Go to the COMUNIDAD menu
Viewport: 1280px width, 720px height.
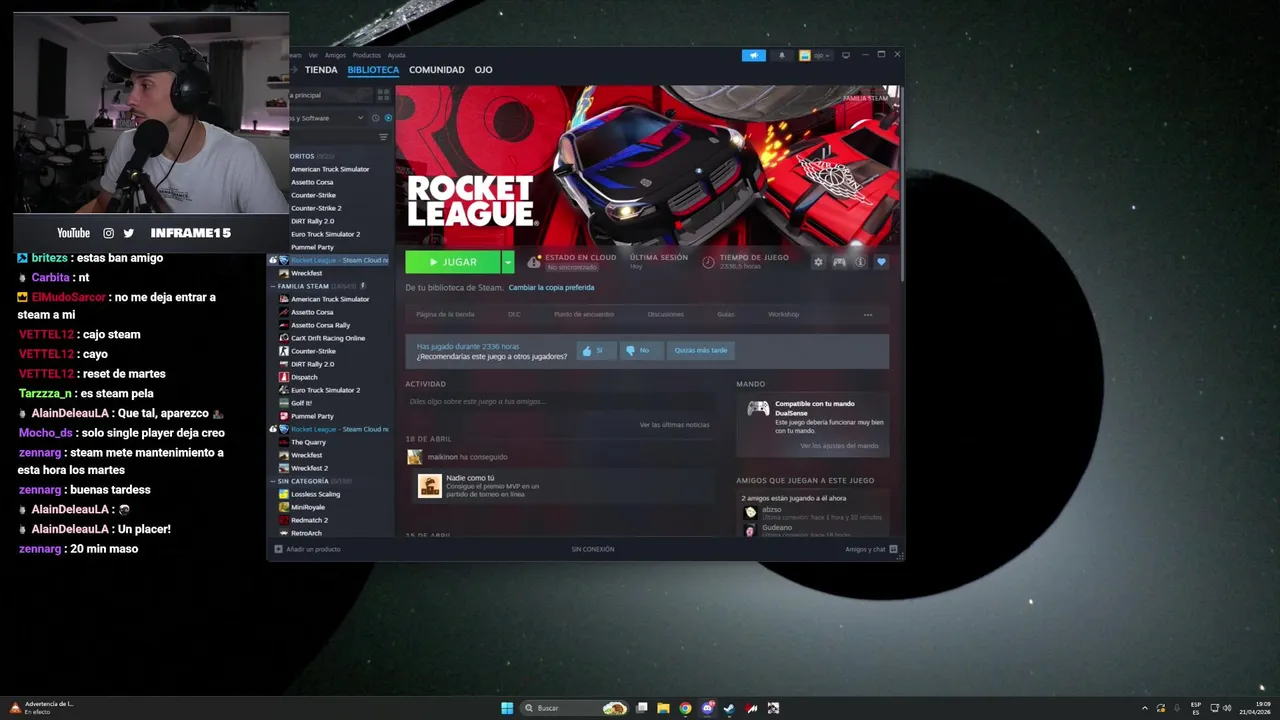437,70
